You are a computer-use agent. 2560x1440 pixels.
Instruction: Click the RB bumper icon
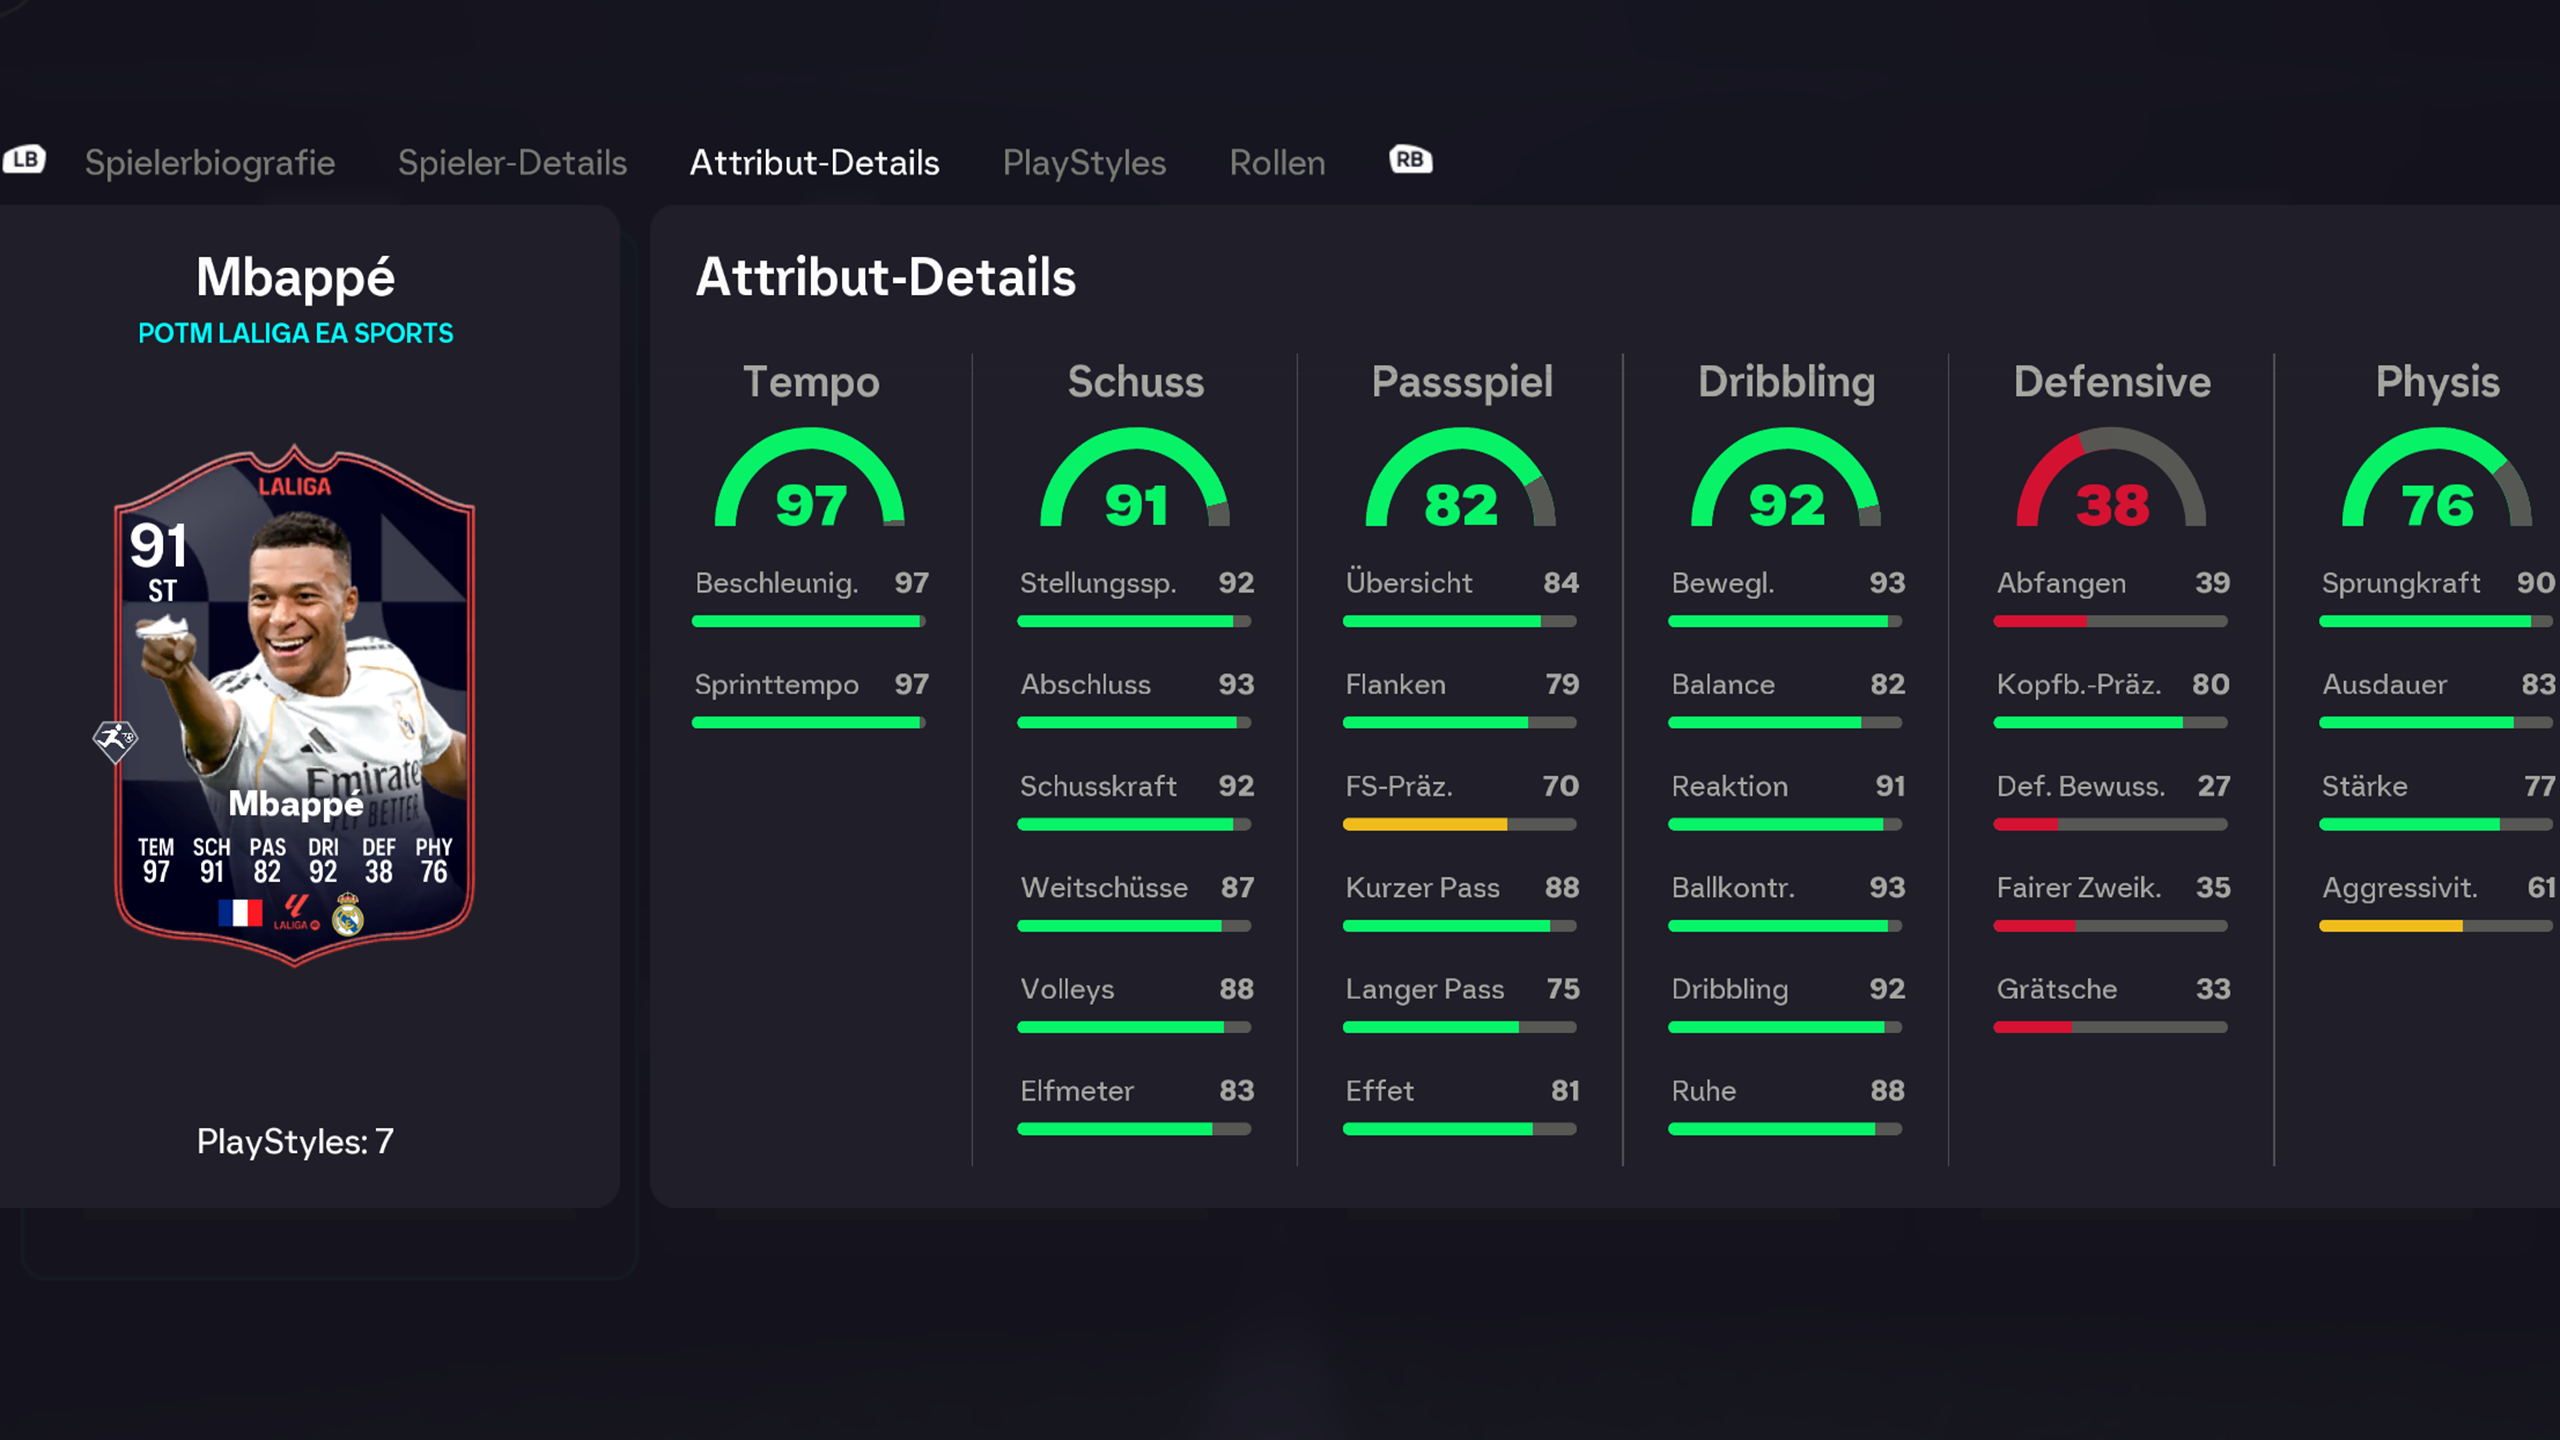click(1410, 160)
